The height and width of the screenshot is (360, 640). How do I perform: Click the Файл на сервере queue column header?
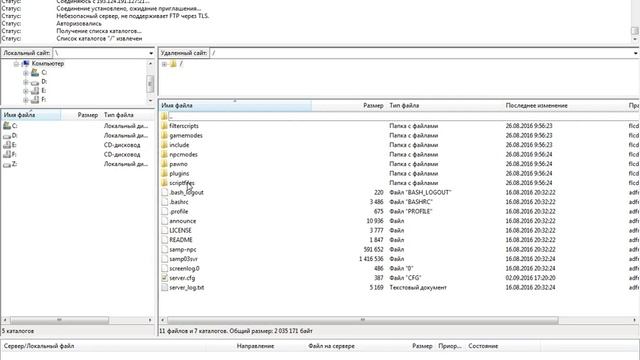pos(331,346)
